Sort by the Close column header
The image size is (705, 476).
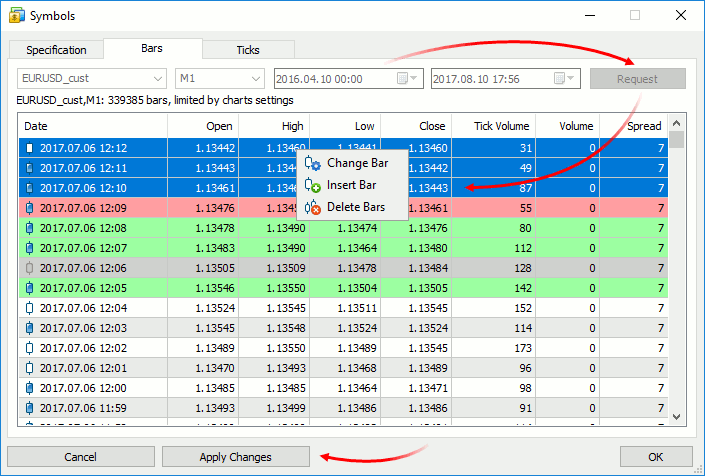coord(416,126)
